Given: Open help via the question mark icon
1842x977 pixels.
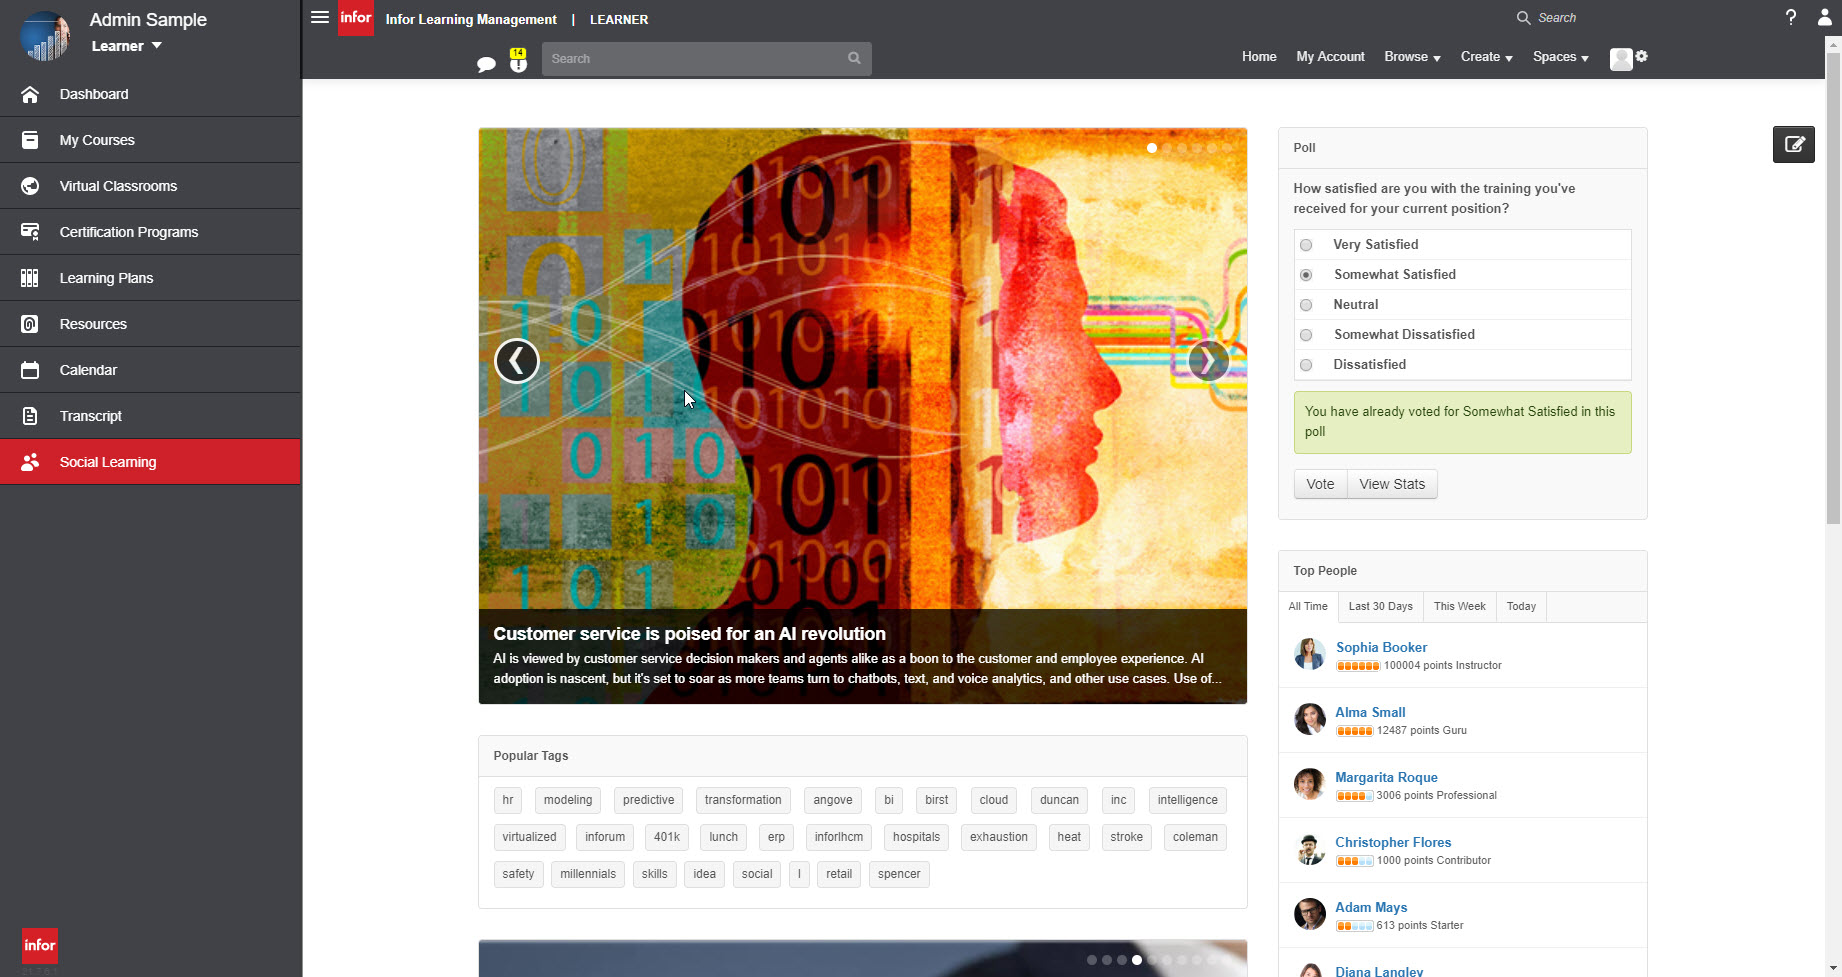Looking at the screenshot, I should coord(1791,17).
